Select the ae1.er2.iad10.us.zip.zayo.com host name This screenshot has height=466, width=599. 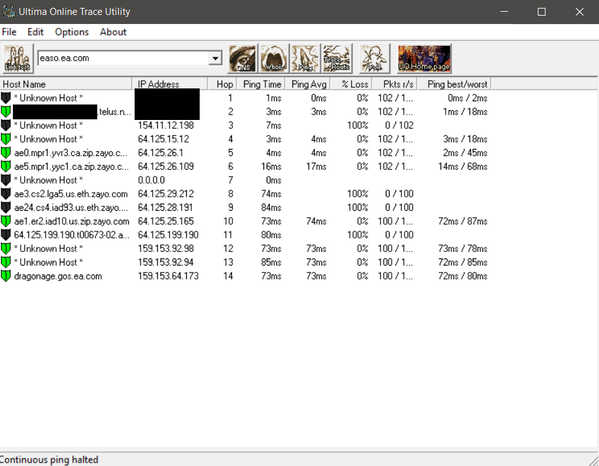(71, 222)
